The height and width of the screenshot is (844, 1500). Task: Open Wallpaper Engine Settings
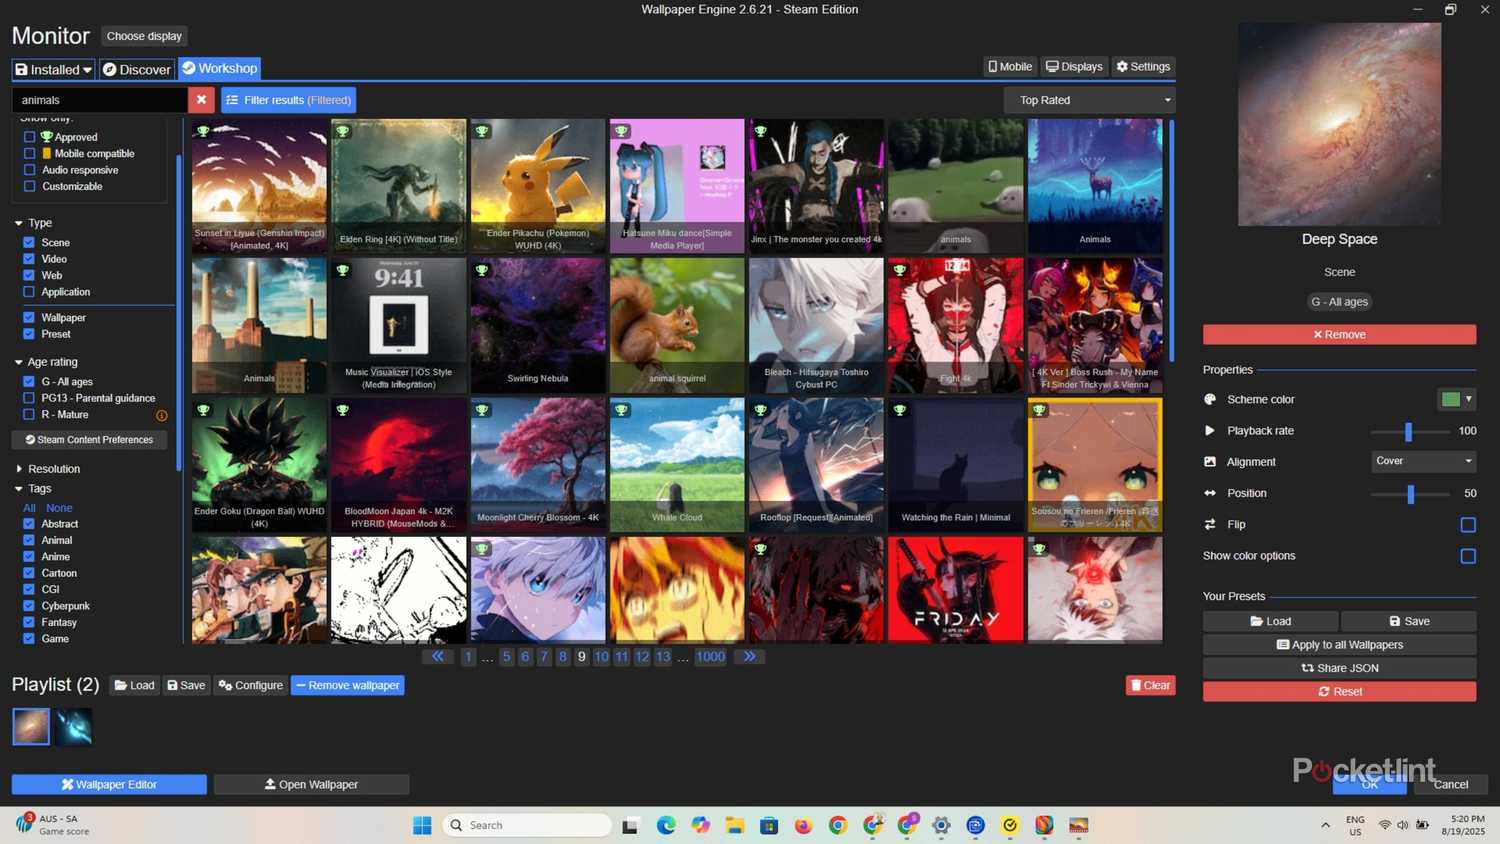pos(1143,66)
